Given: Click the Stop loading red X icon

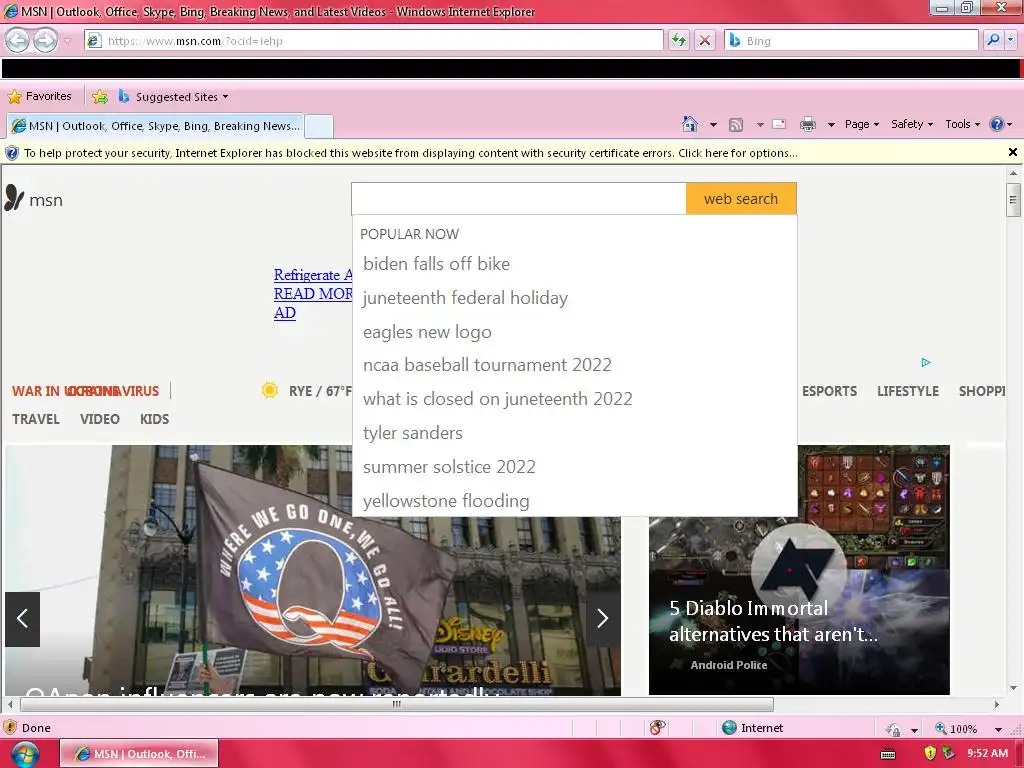Looking at the screenshot, I should point(705,40).
